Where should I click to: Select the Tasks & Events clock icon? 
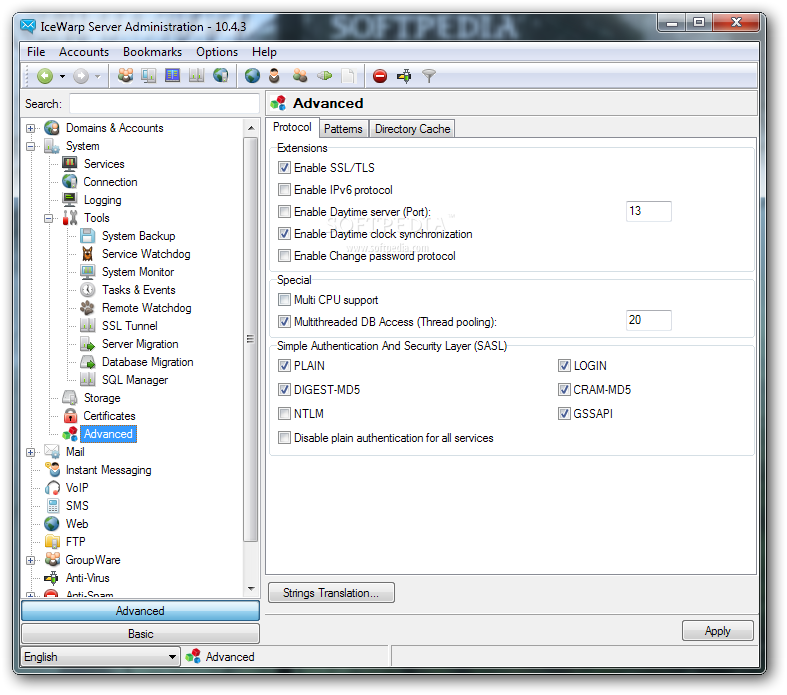(x=88, y=290)
